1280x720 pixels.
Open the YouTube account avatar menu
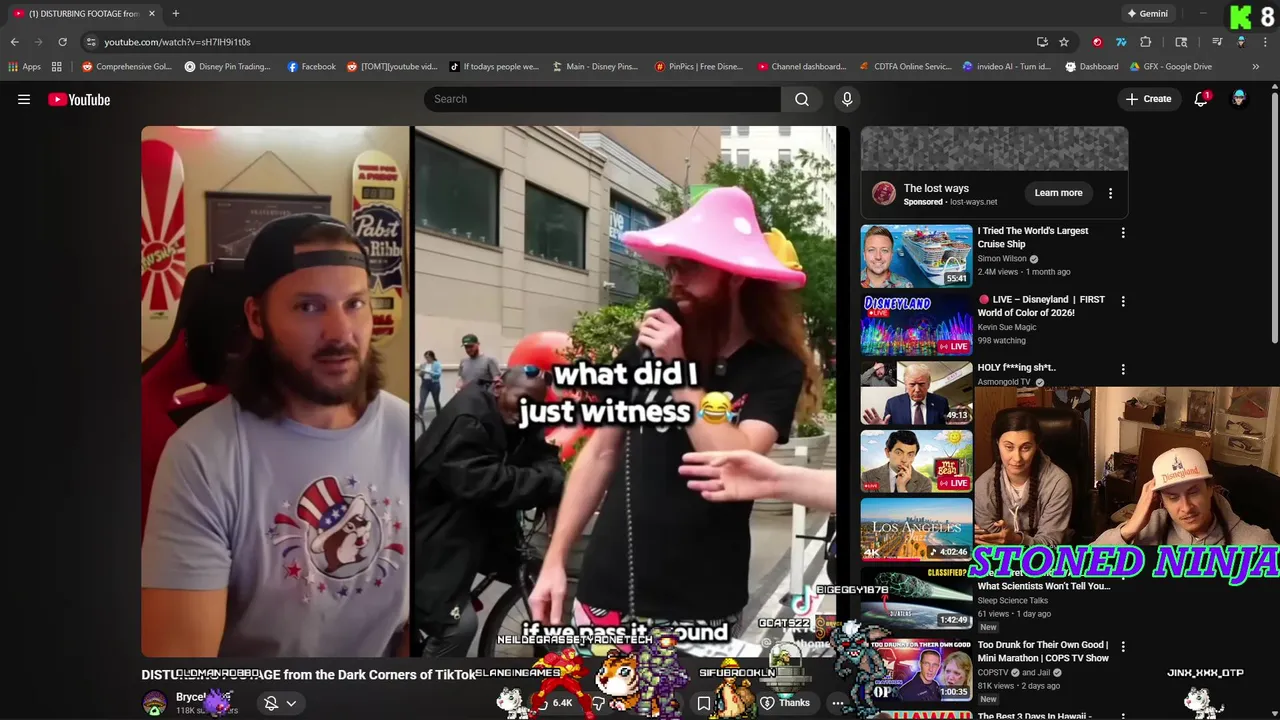[x=1239, y=99]
